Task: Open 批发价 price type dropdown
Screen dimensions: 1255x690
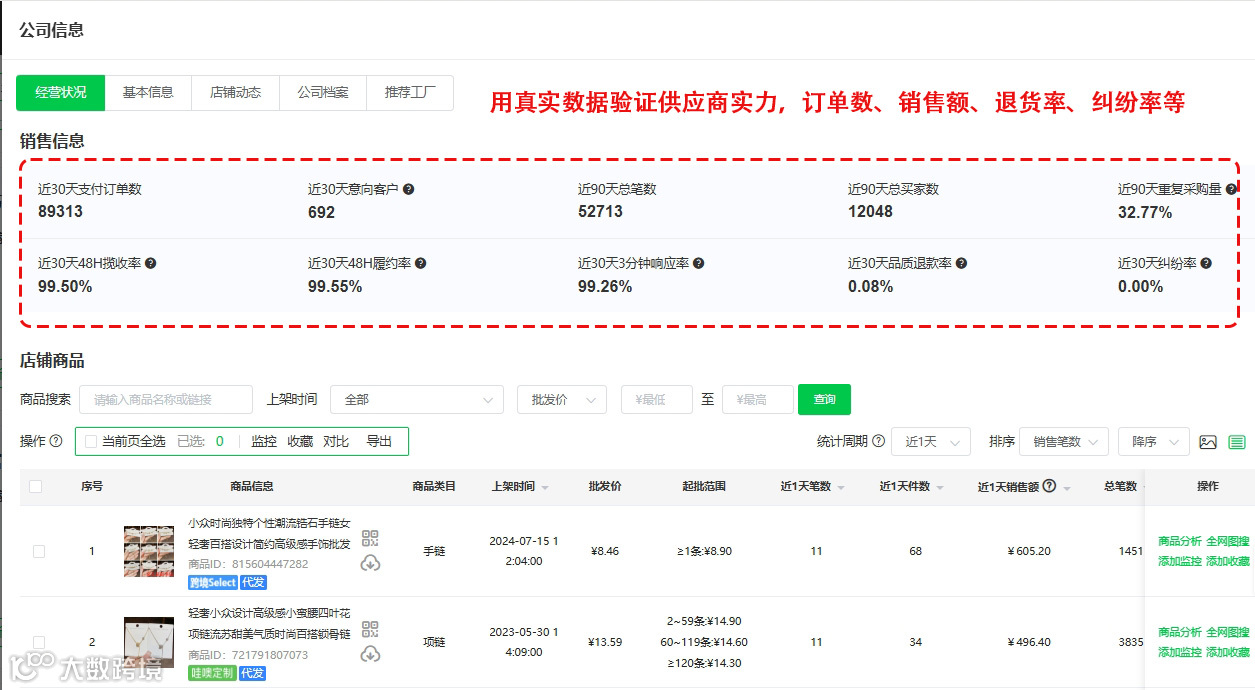Action: coord(562,399)
